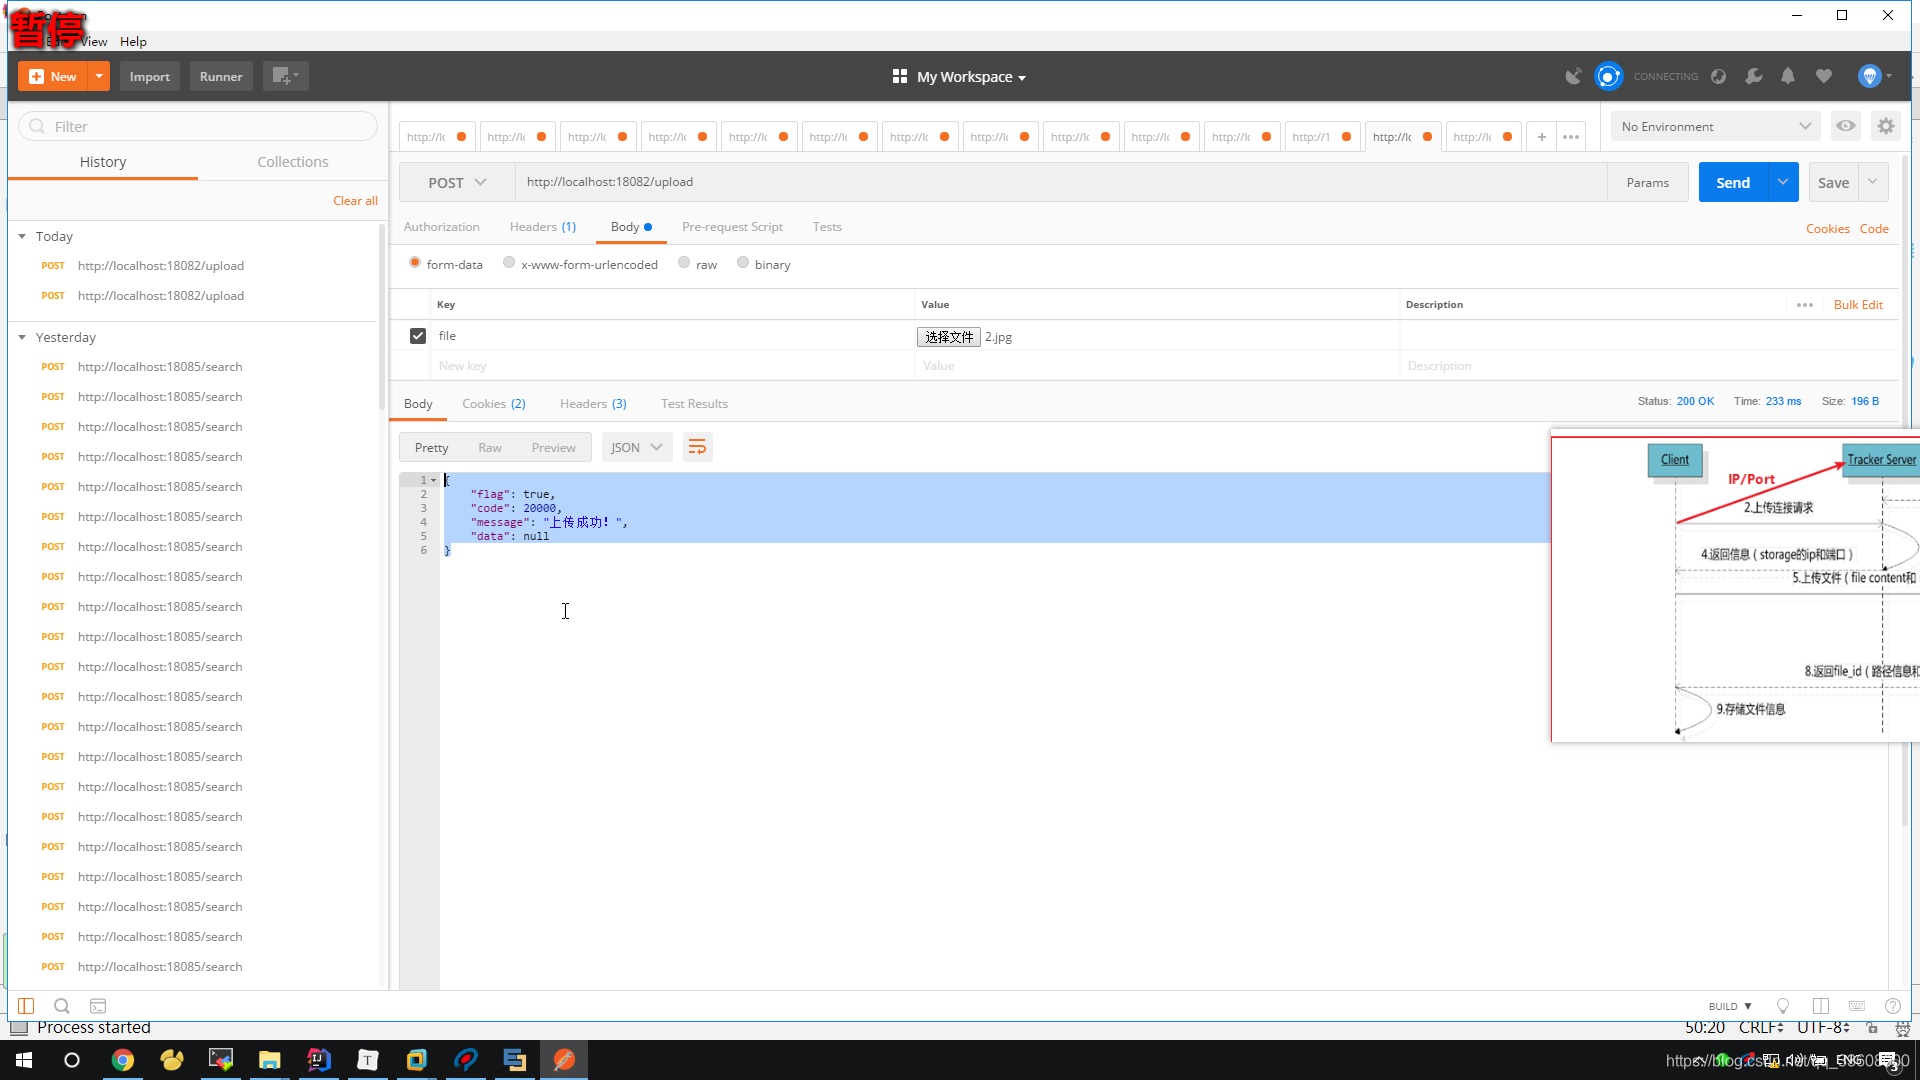
Task: Click the Import icon to import data
Action: (150, 75)
